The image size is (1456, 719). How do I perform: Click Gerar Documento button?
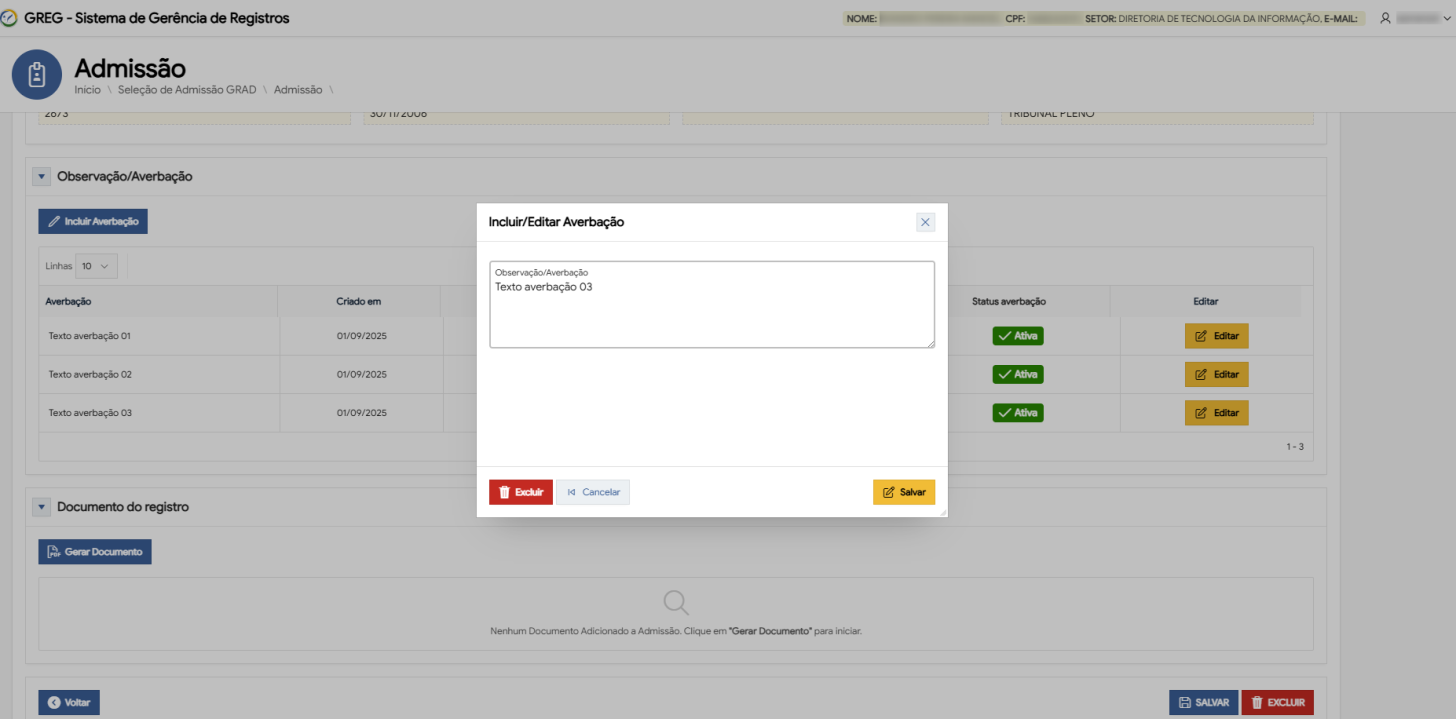pos(95,552)
